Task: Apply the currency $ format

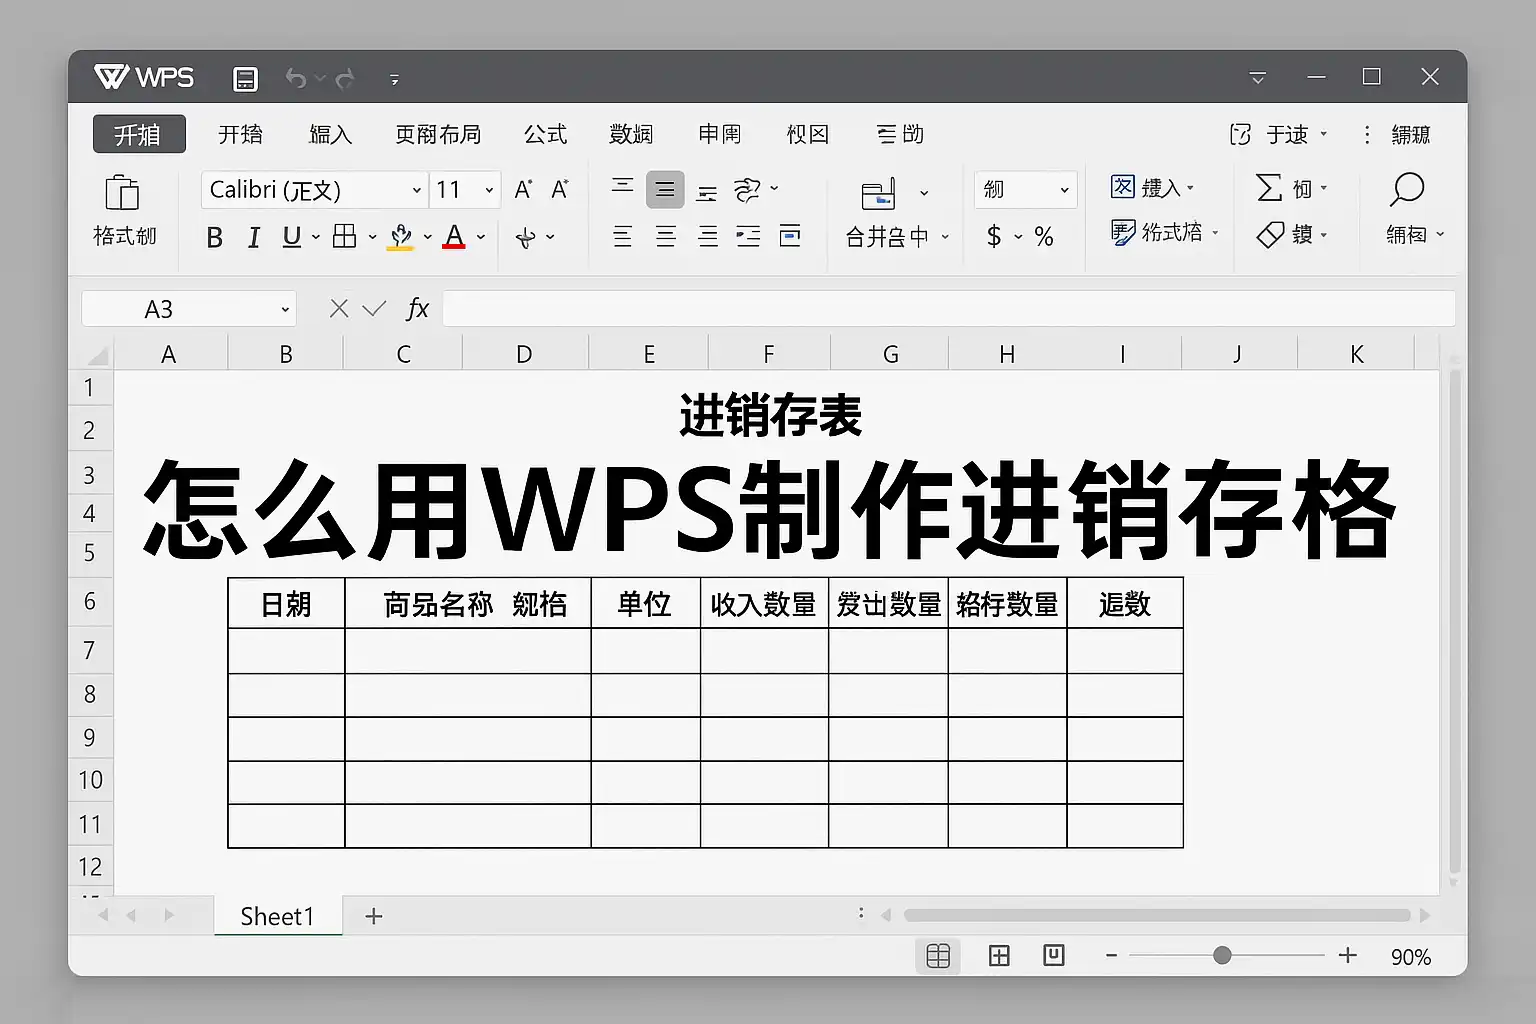Action: pos(994,236)
